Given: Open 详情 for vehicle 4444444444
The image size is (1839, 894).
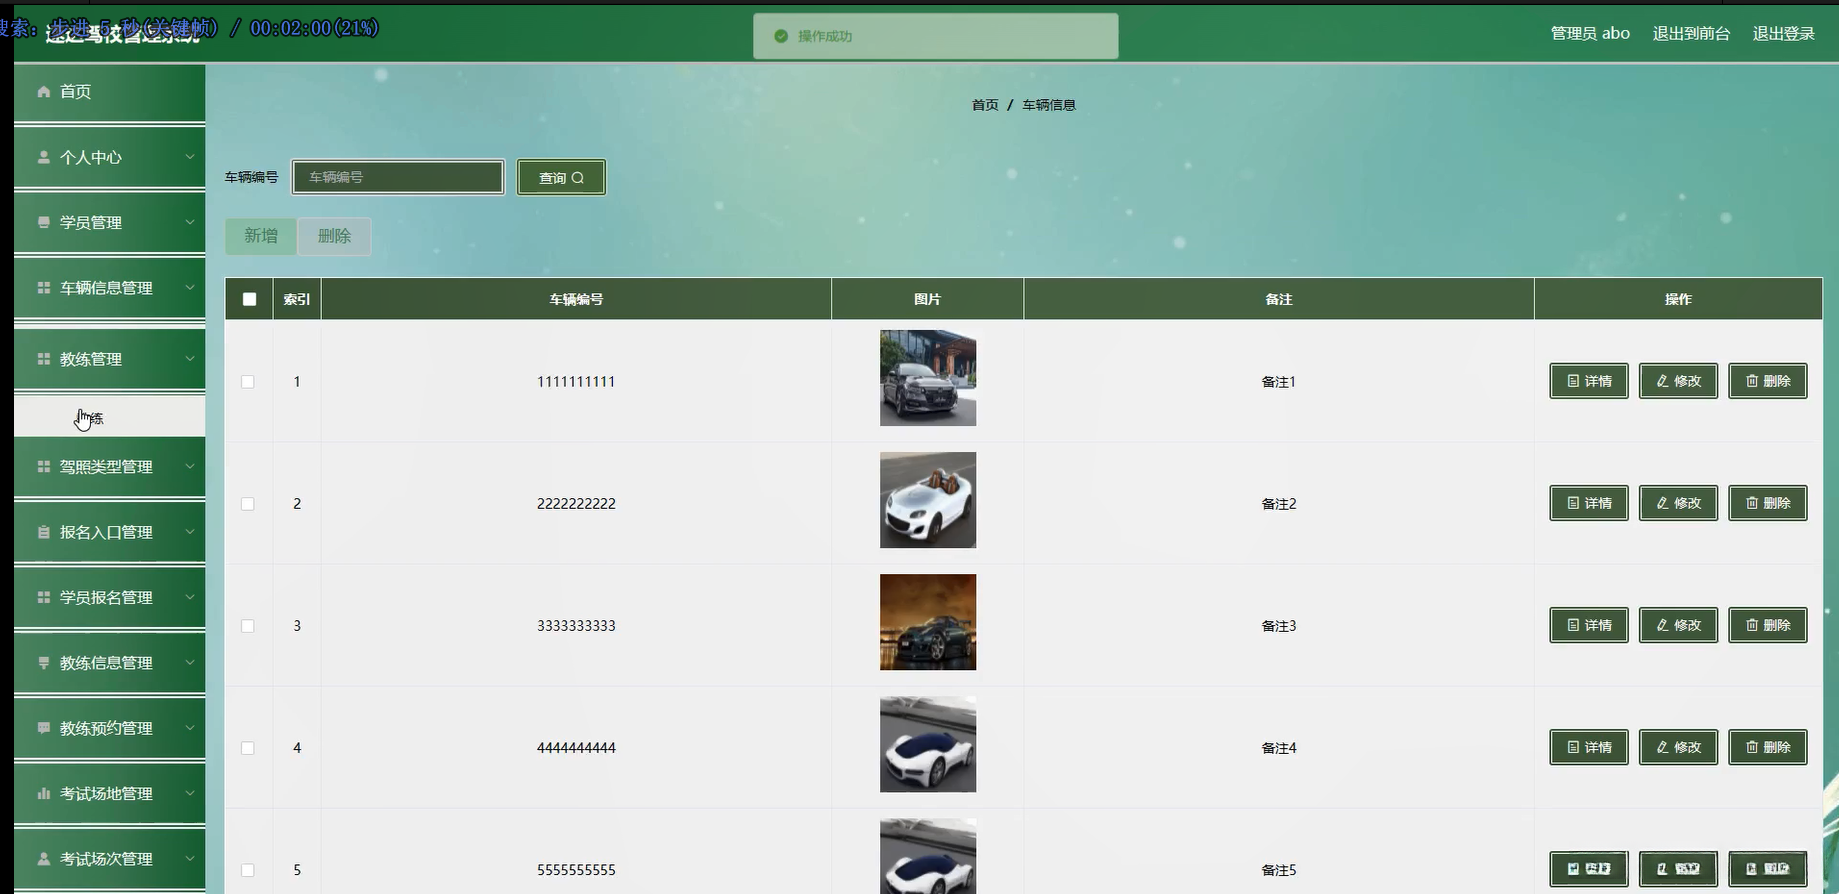Looking at the screenshot, I should 1589,747.
